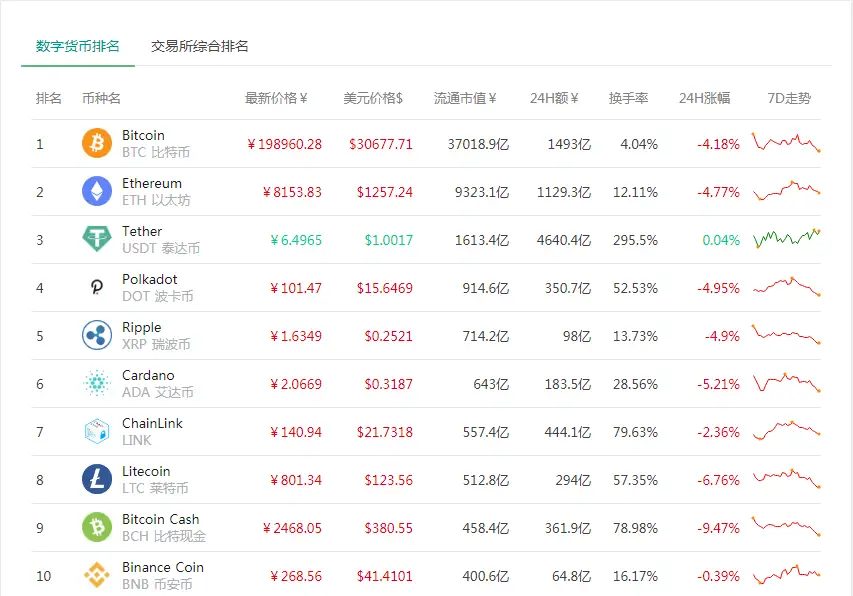View Bitcoin 7D trend sparkline chart
The height and width of the screenshot is (596, 853).
[786, 143]
